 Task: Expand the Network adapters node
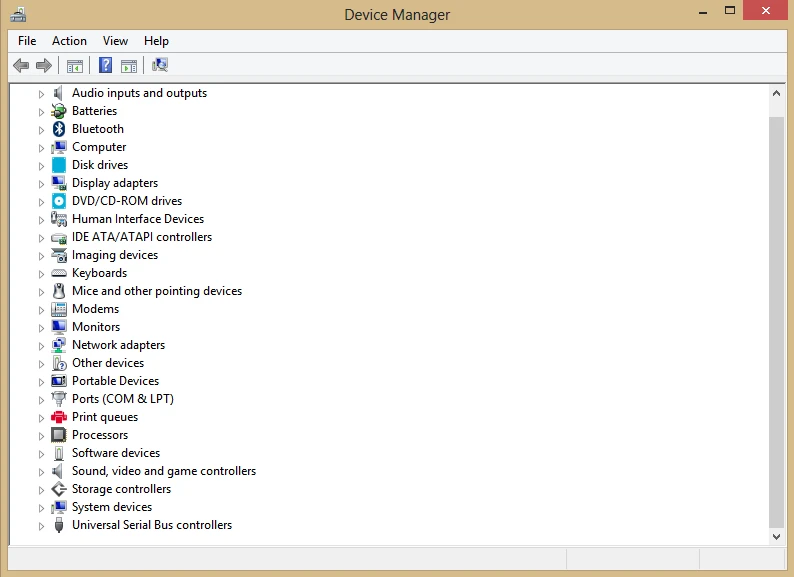[42, 345]
